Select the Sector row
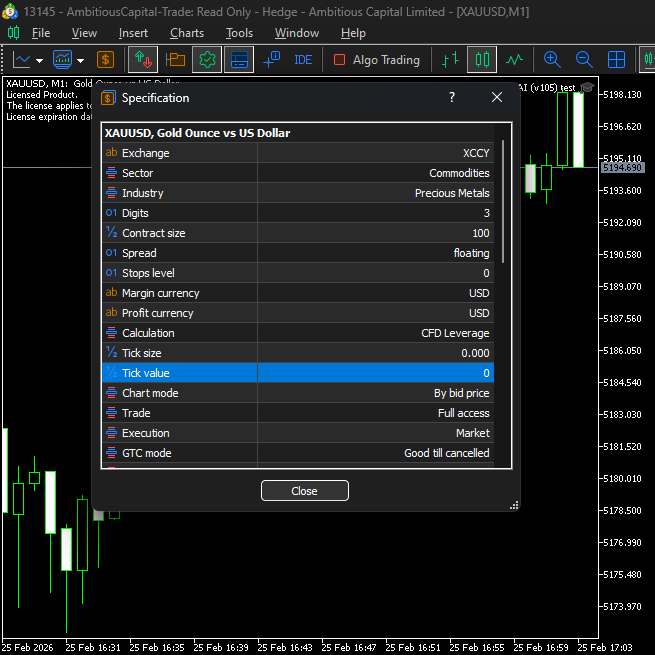 (x=298, y=173)
